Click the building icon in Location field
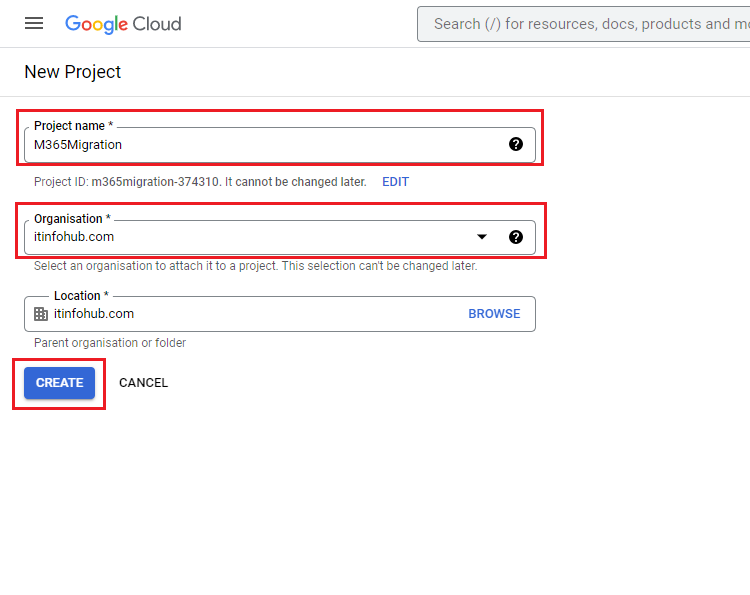 (x=41, y=314)
